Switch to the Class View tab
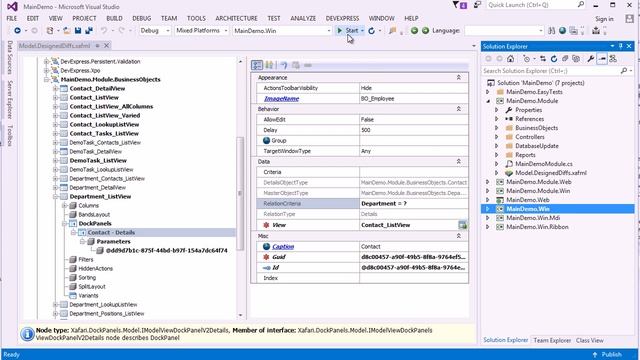 [589, 340]
